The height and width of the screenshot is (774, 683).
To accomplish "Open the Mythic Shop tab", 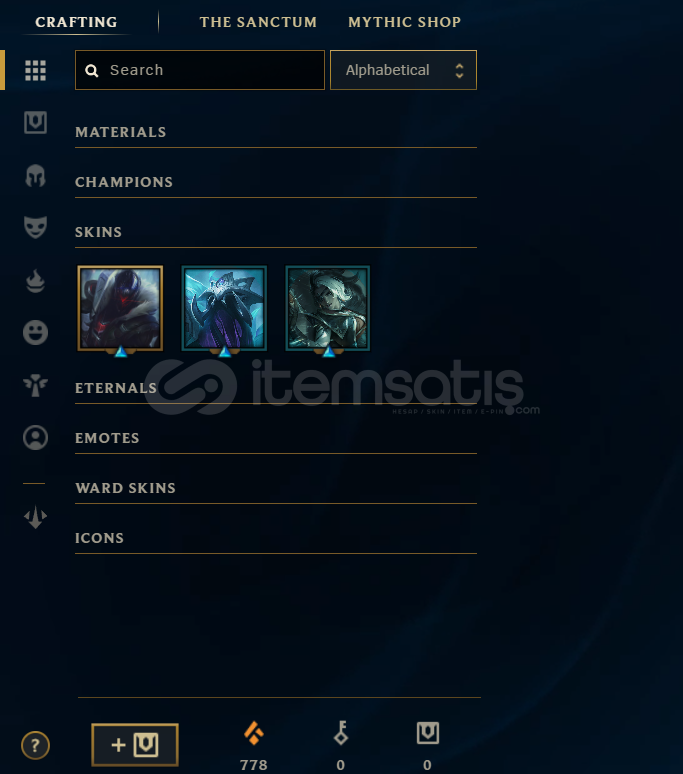I will (405, 22).
